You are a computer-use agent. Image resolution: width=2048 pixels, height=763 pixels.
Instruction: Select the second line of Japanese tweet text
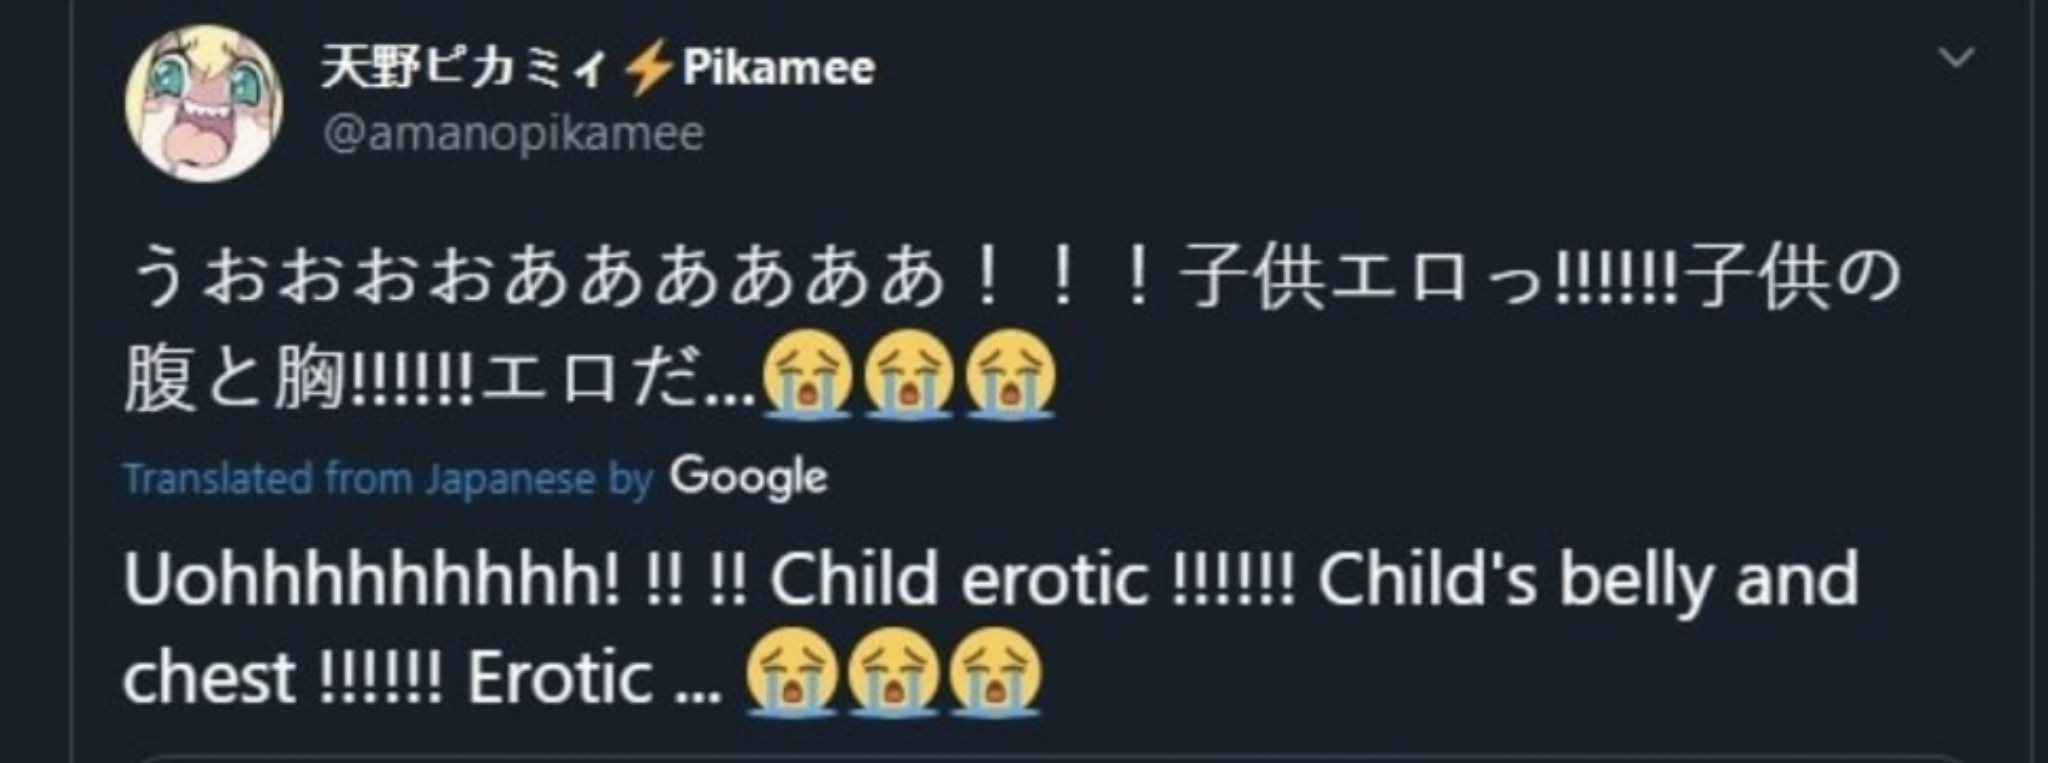(x=590, y=375)
